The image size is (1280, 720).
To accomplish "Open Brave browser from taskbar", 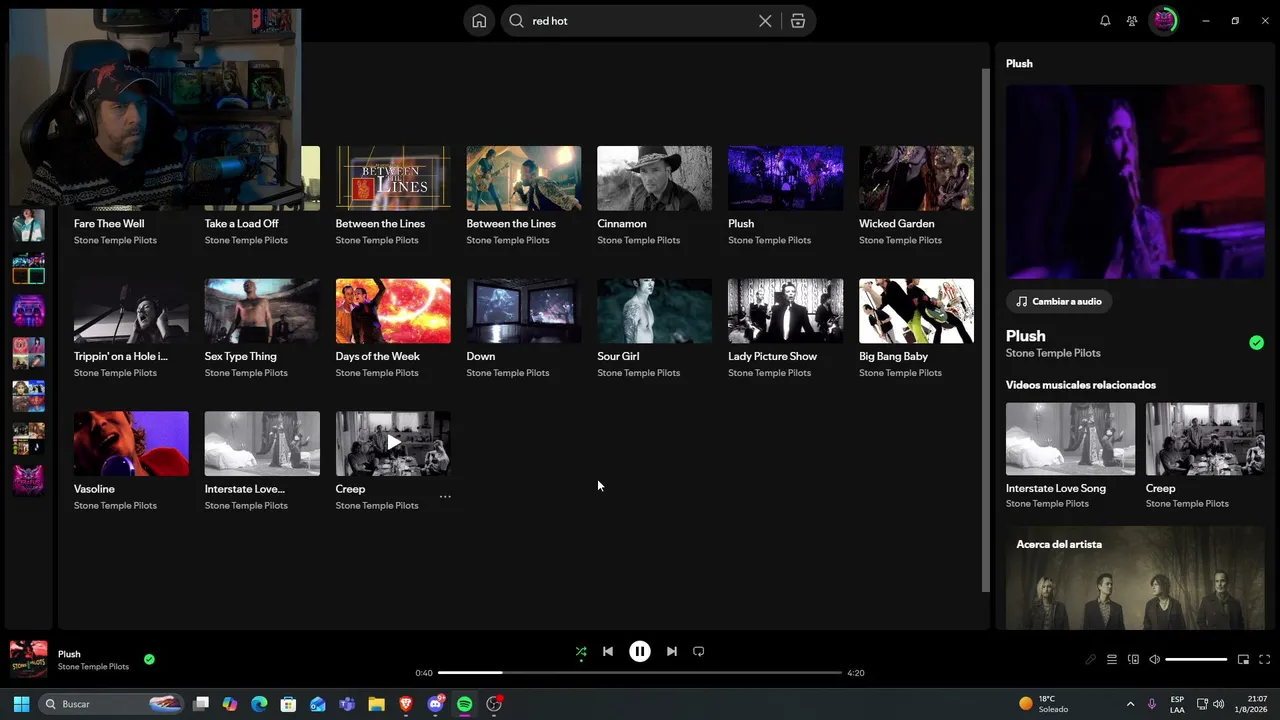I will (x=406, y=704).
